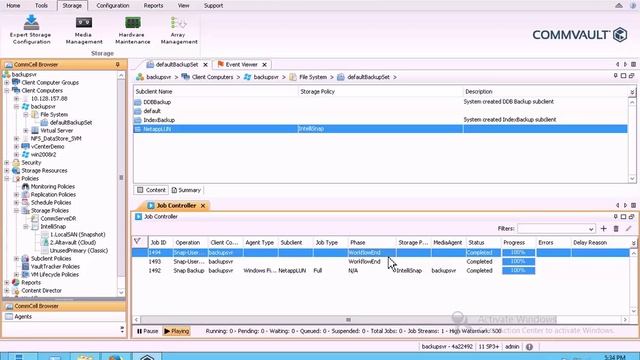Click the job table filter funnel icon
The height and width of the screenshot is (360, 640).
(x=138, y=242)
